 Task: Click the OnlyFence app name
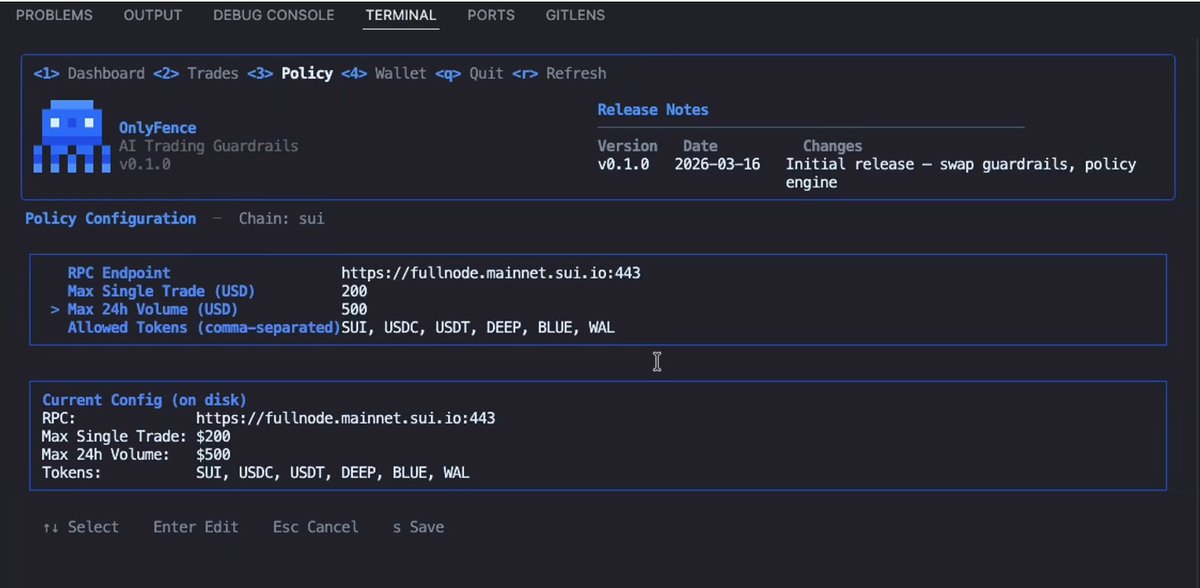tap(157, 128)
